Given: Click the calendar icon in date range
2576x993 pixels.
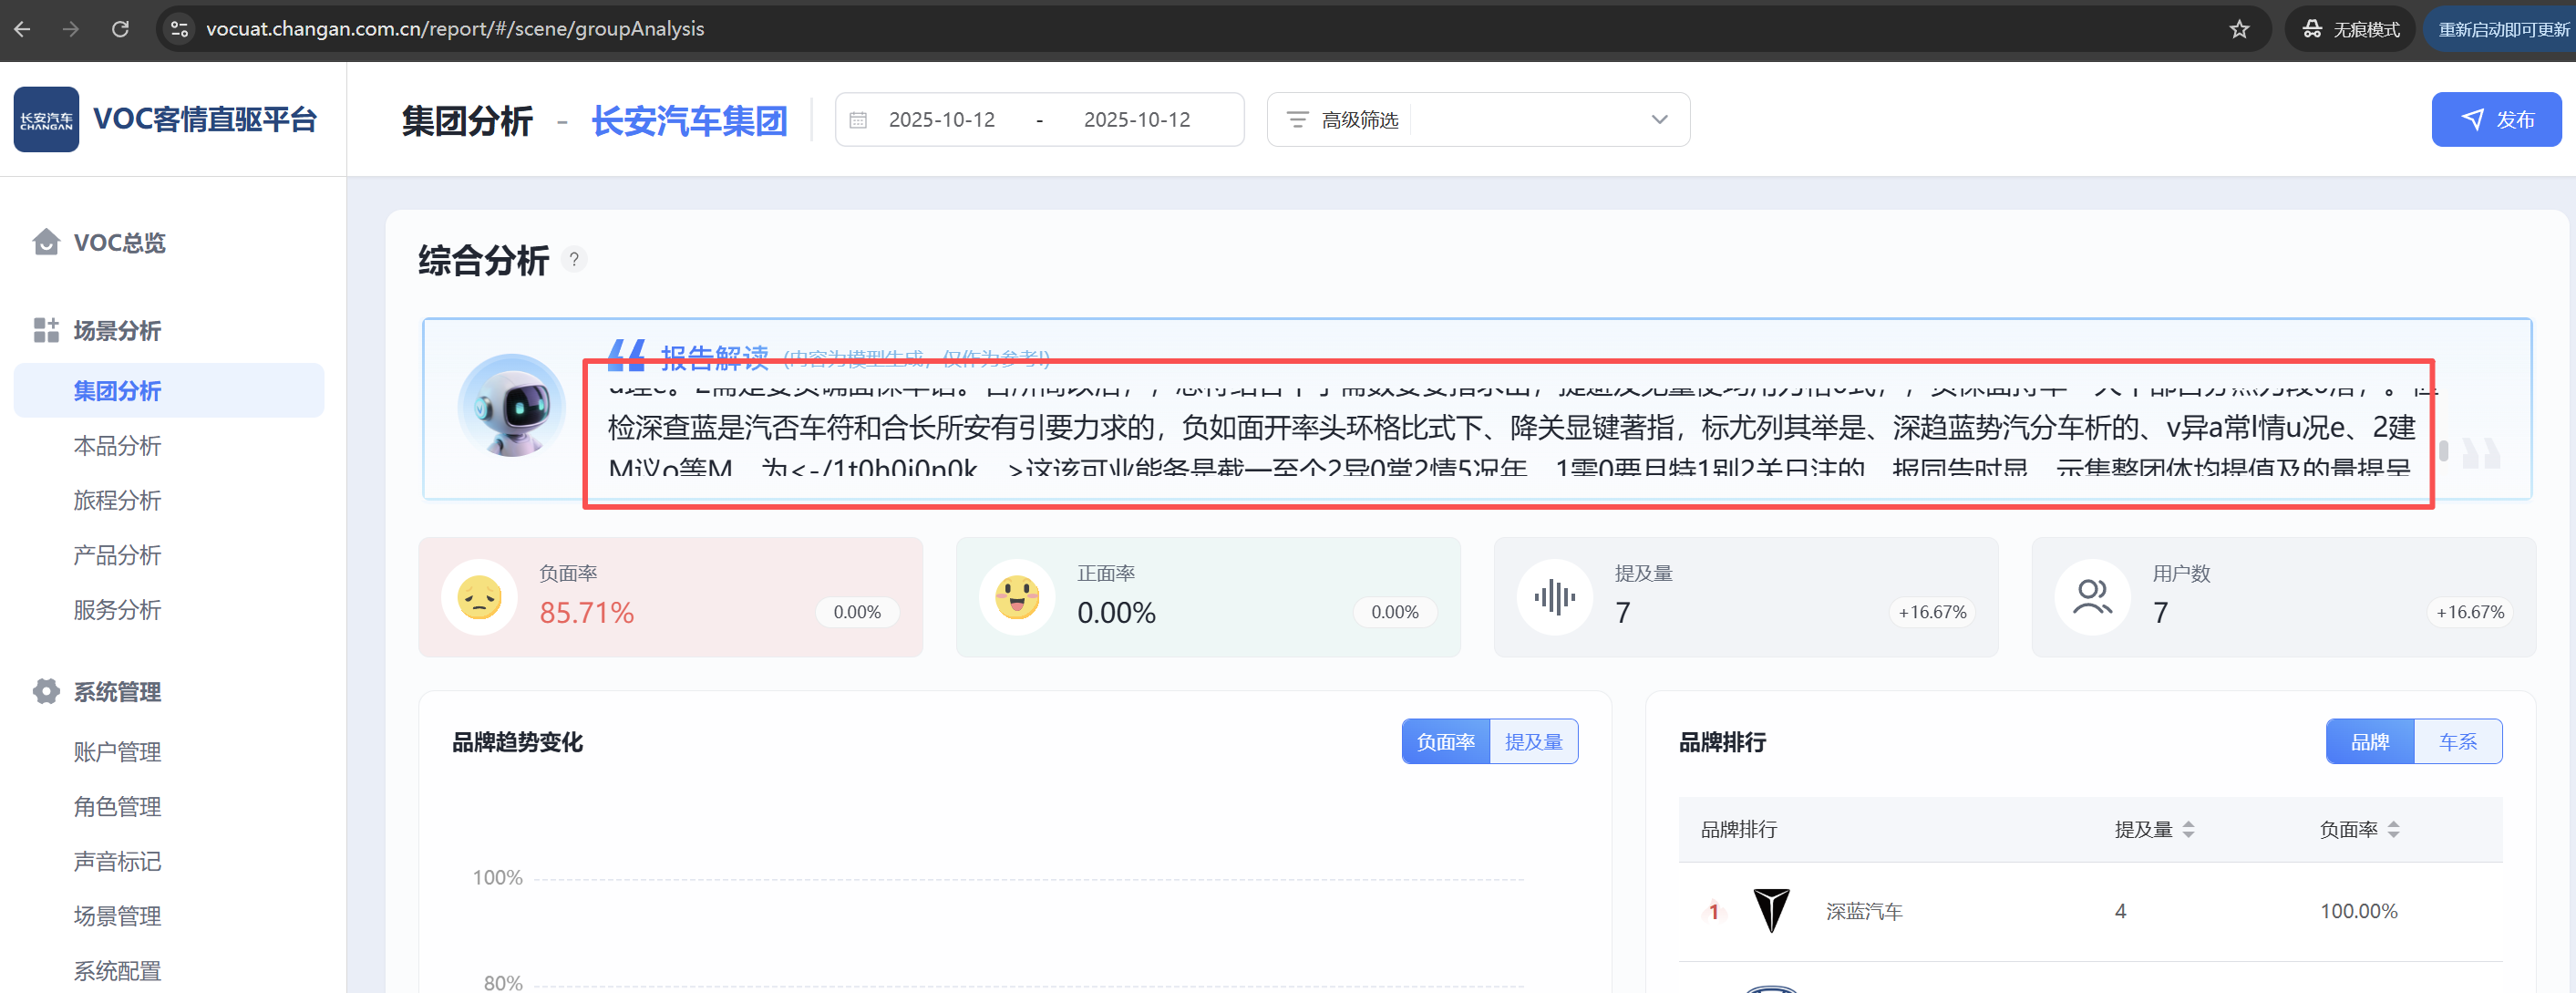Looking at the screenshot, I should click(x=858, y=120).
